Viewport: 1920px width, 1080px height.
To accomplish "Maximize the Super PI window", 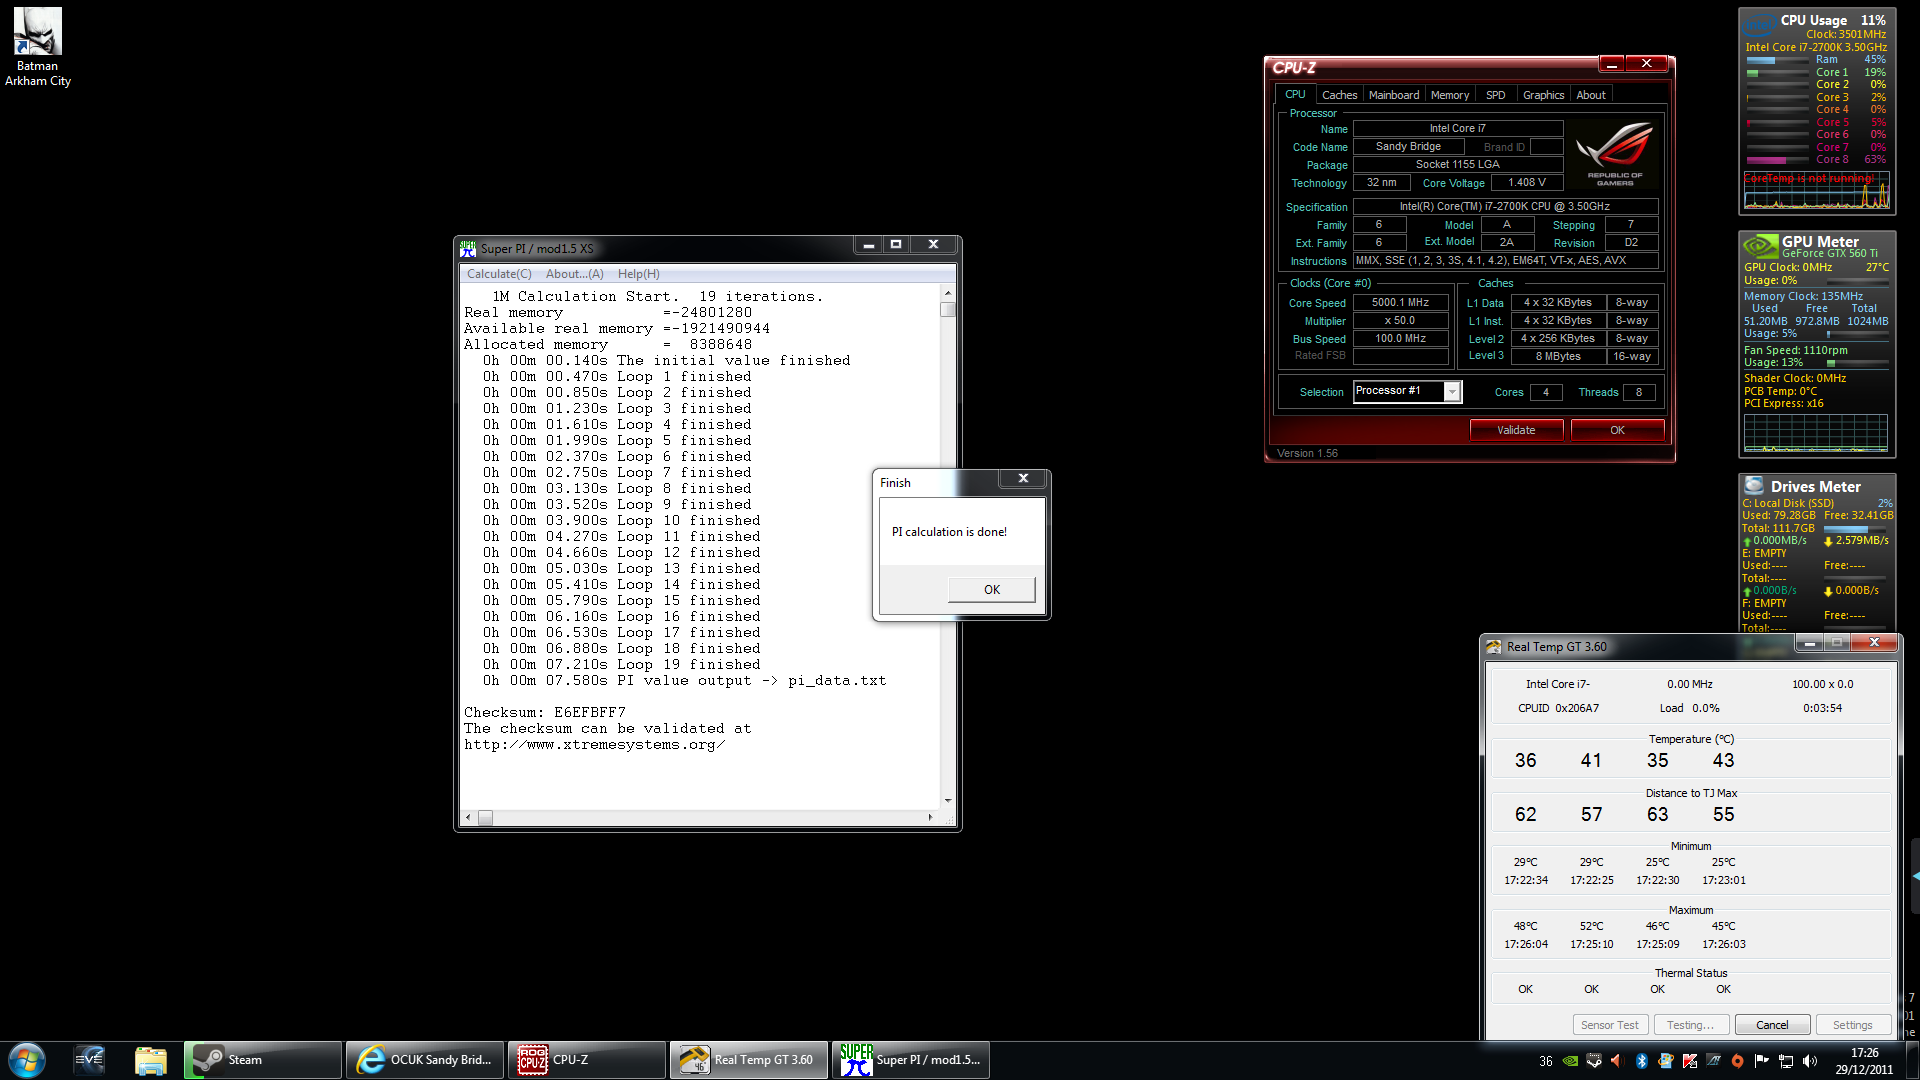I will 896,244.
